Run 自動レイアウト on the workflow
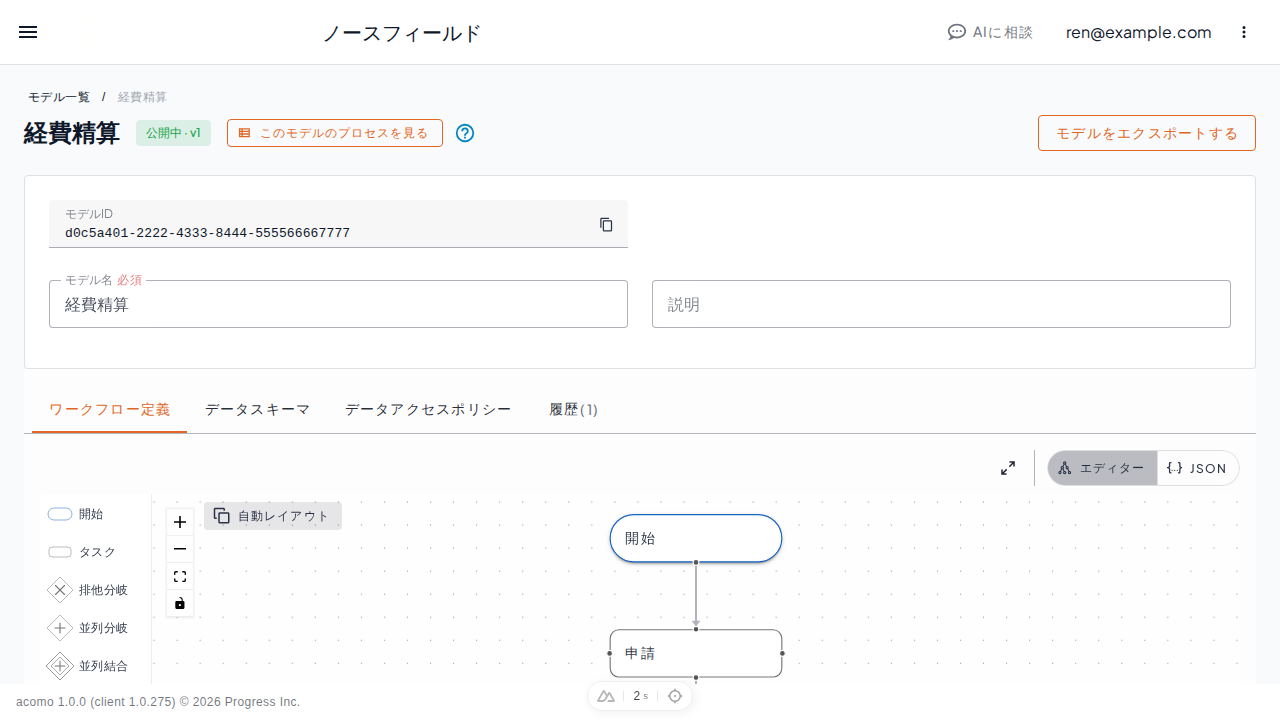 pos(273,516)
